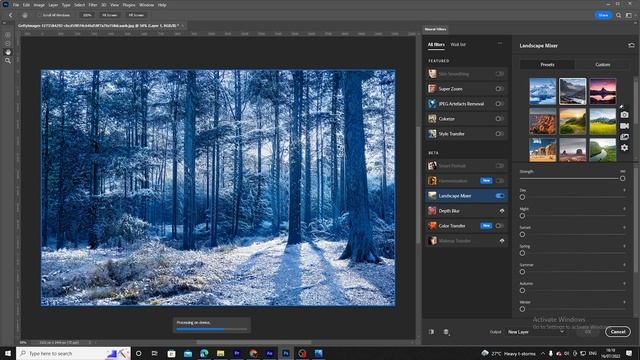Open the filter list more options menu
Screen dimensions: 640x360
[x=500, y=43]
